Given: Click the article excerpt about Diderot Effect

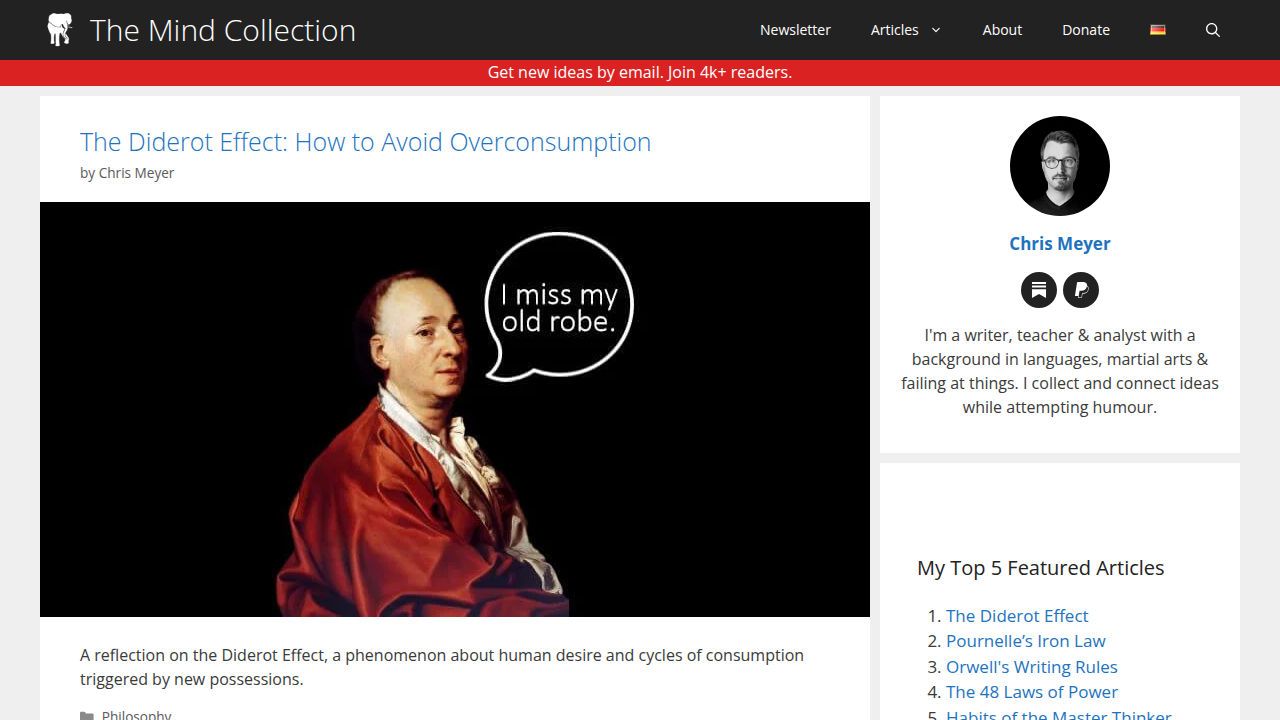Looking at the screenshot, I should coord(442,667).
